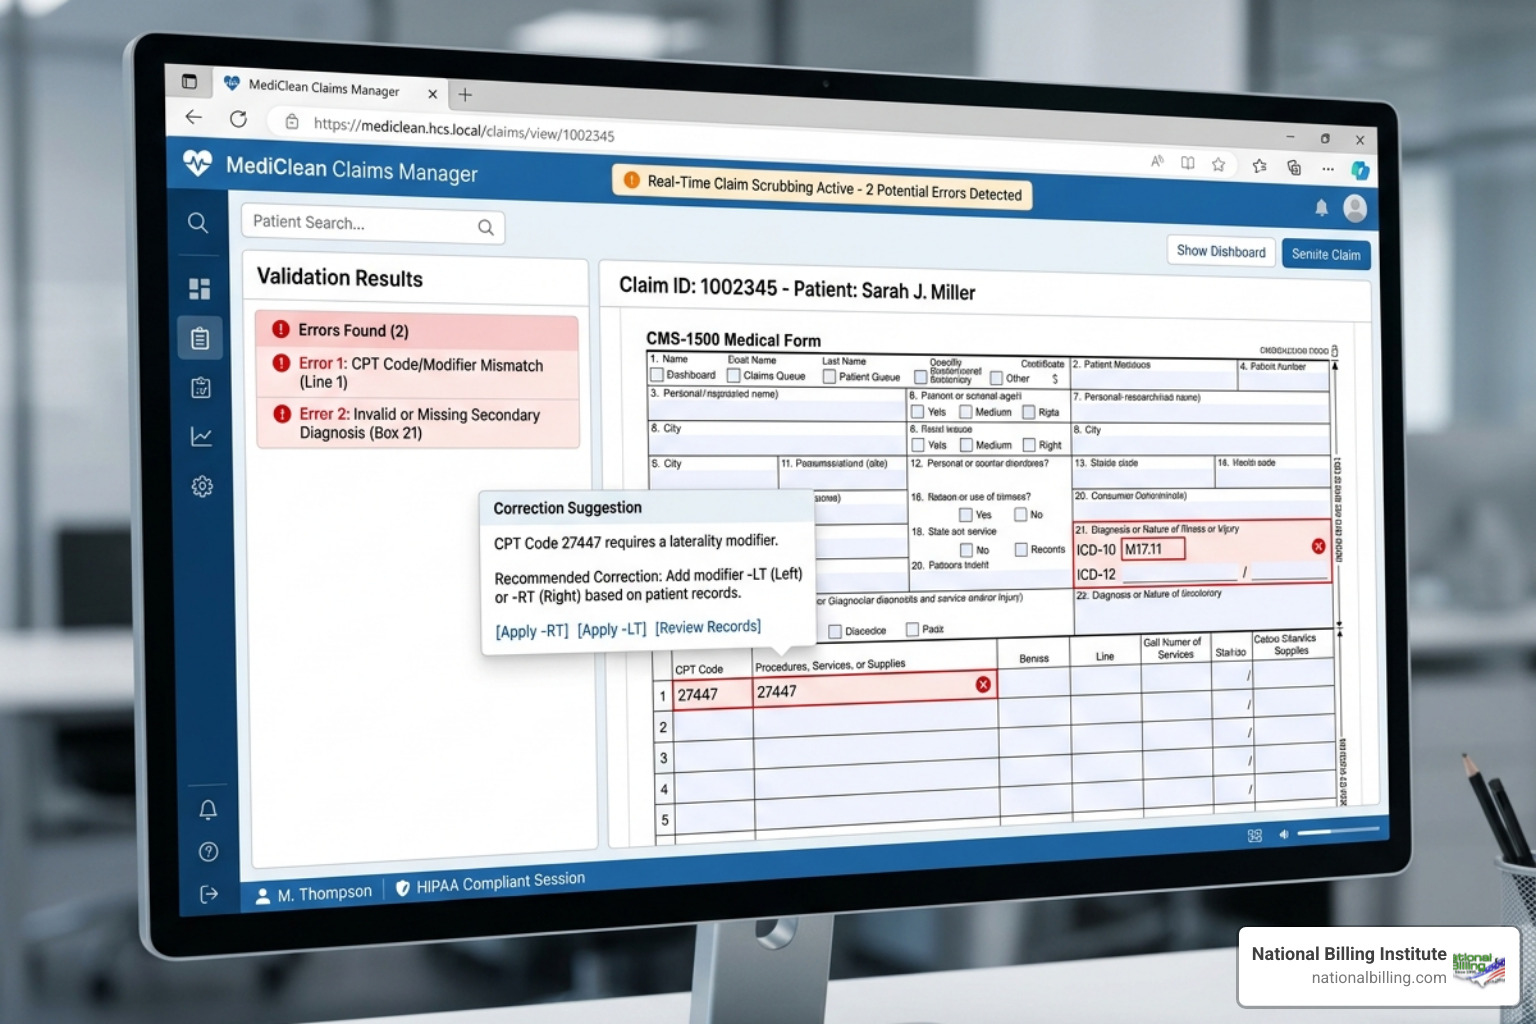Click error icon in diagnosis box 21

[1318, 546]
